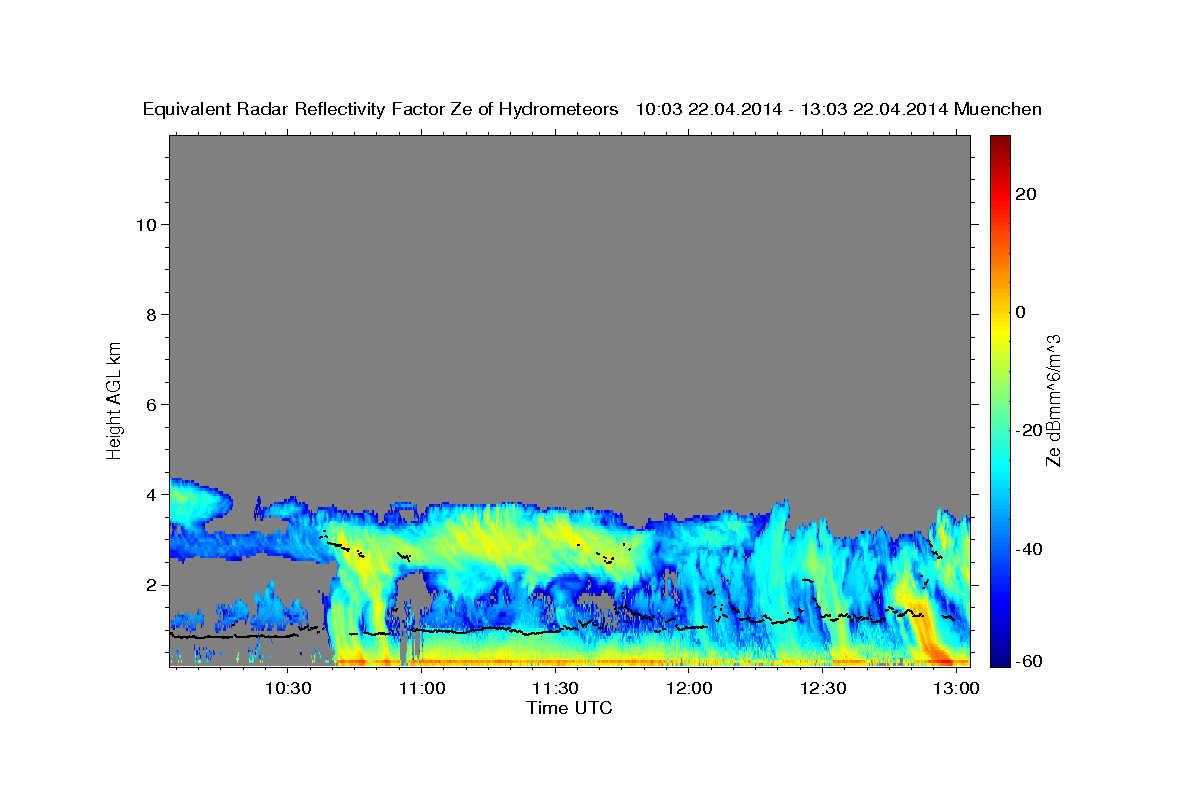
Task: Click the colorbar label '-60'
Action: click(1028, 661)
